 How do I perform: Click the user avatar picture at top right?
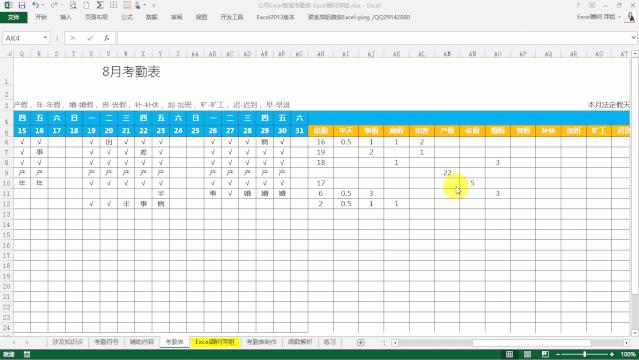(x=630, y=17)
